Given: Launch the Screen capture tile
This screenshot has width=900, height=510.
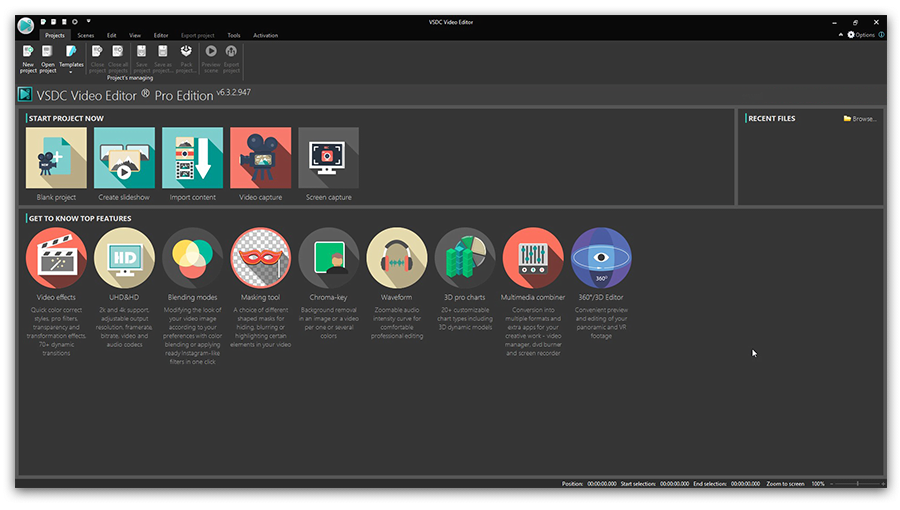Looking at the screenshot, I should point(328,158).
